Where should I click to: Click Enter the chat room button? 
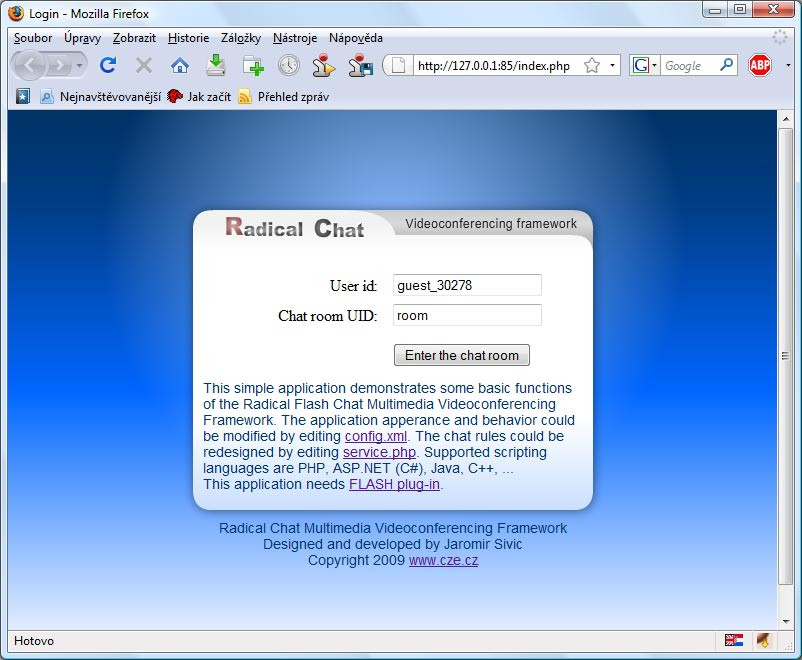pos(462,355)
